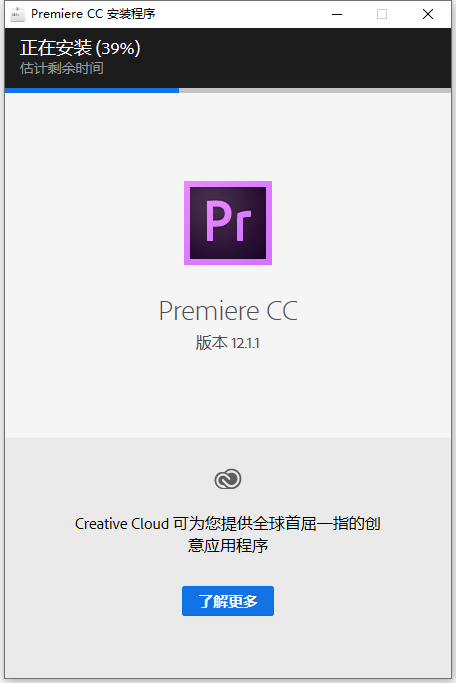Click the Premiere CC product name text
The width and height of the screenshot is (456, 683).
(228, 311)
